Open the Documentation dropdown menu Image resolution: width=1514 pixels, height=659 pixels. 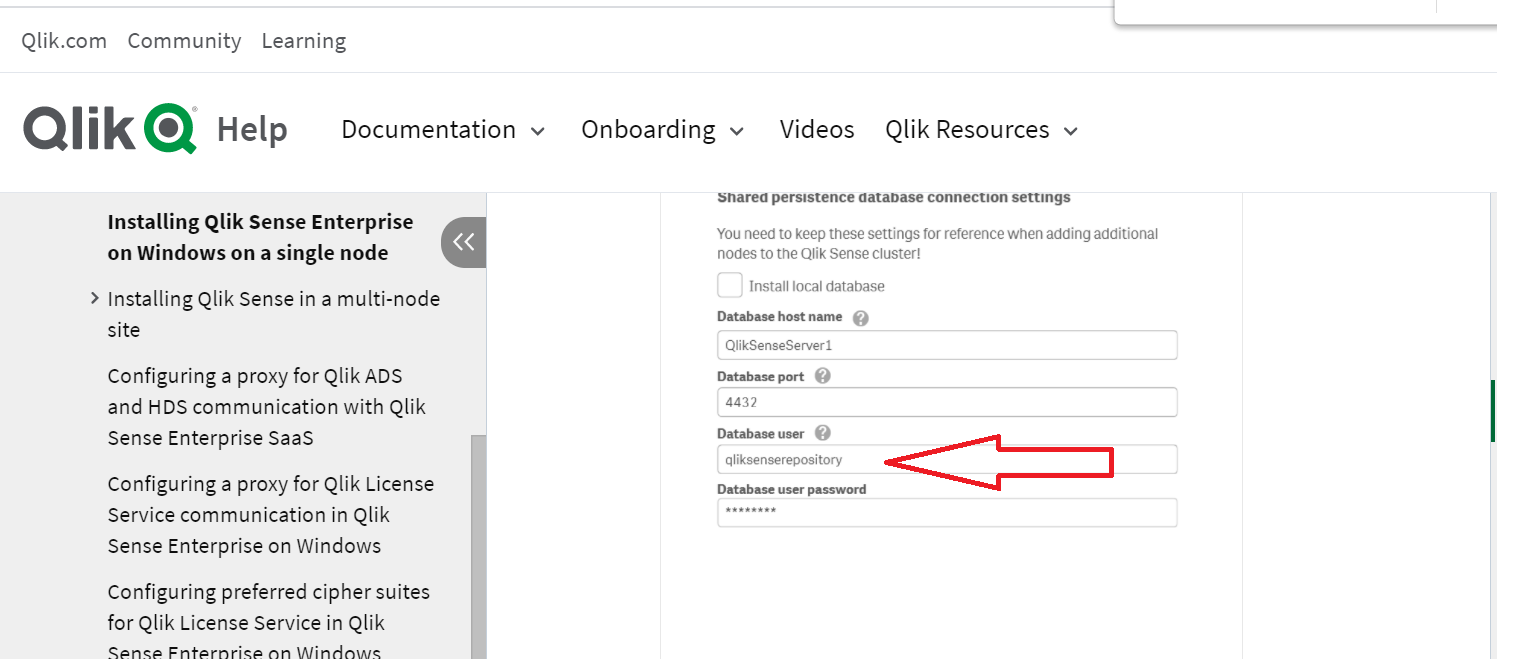click(x=443, y=130)
